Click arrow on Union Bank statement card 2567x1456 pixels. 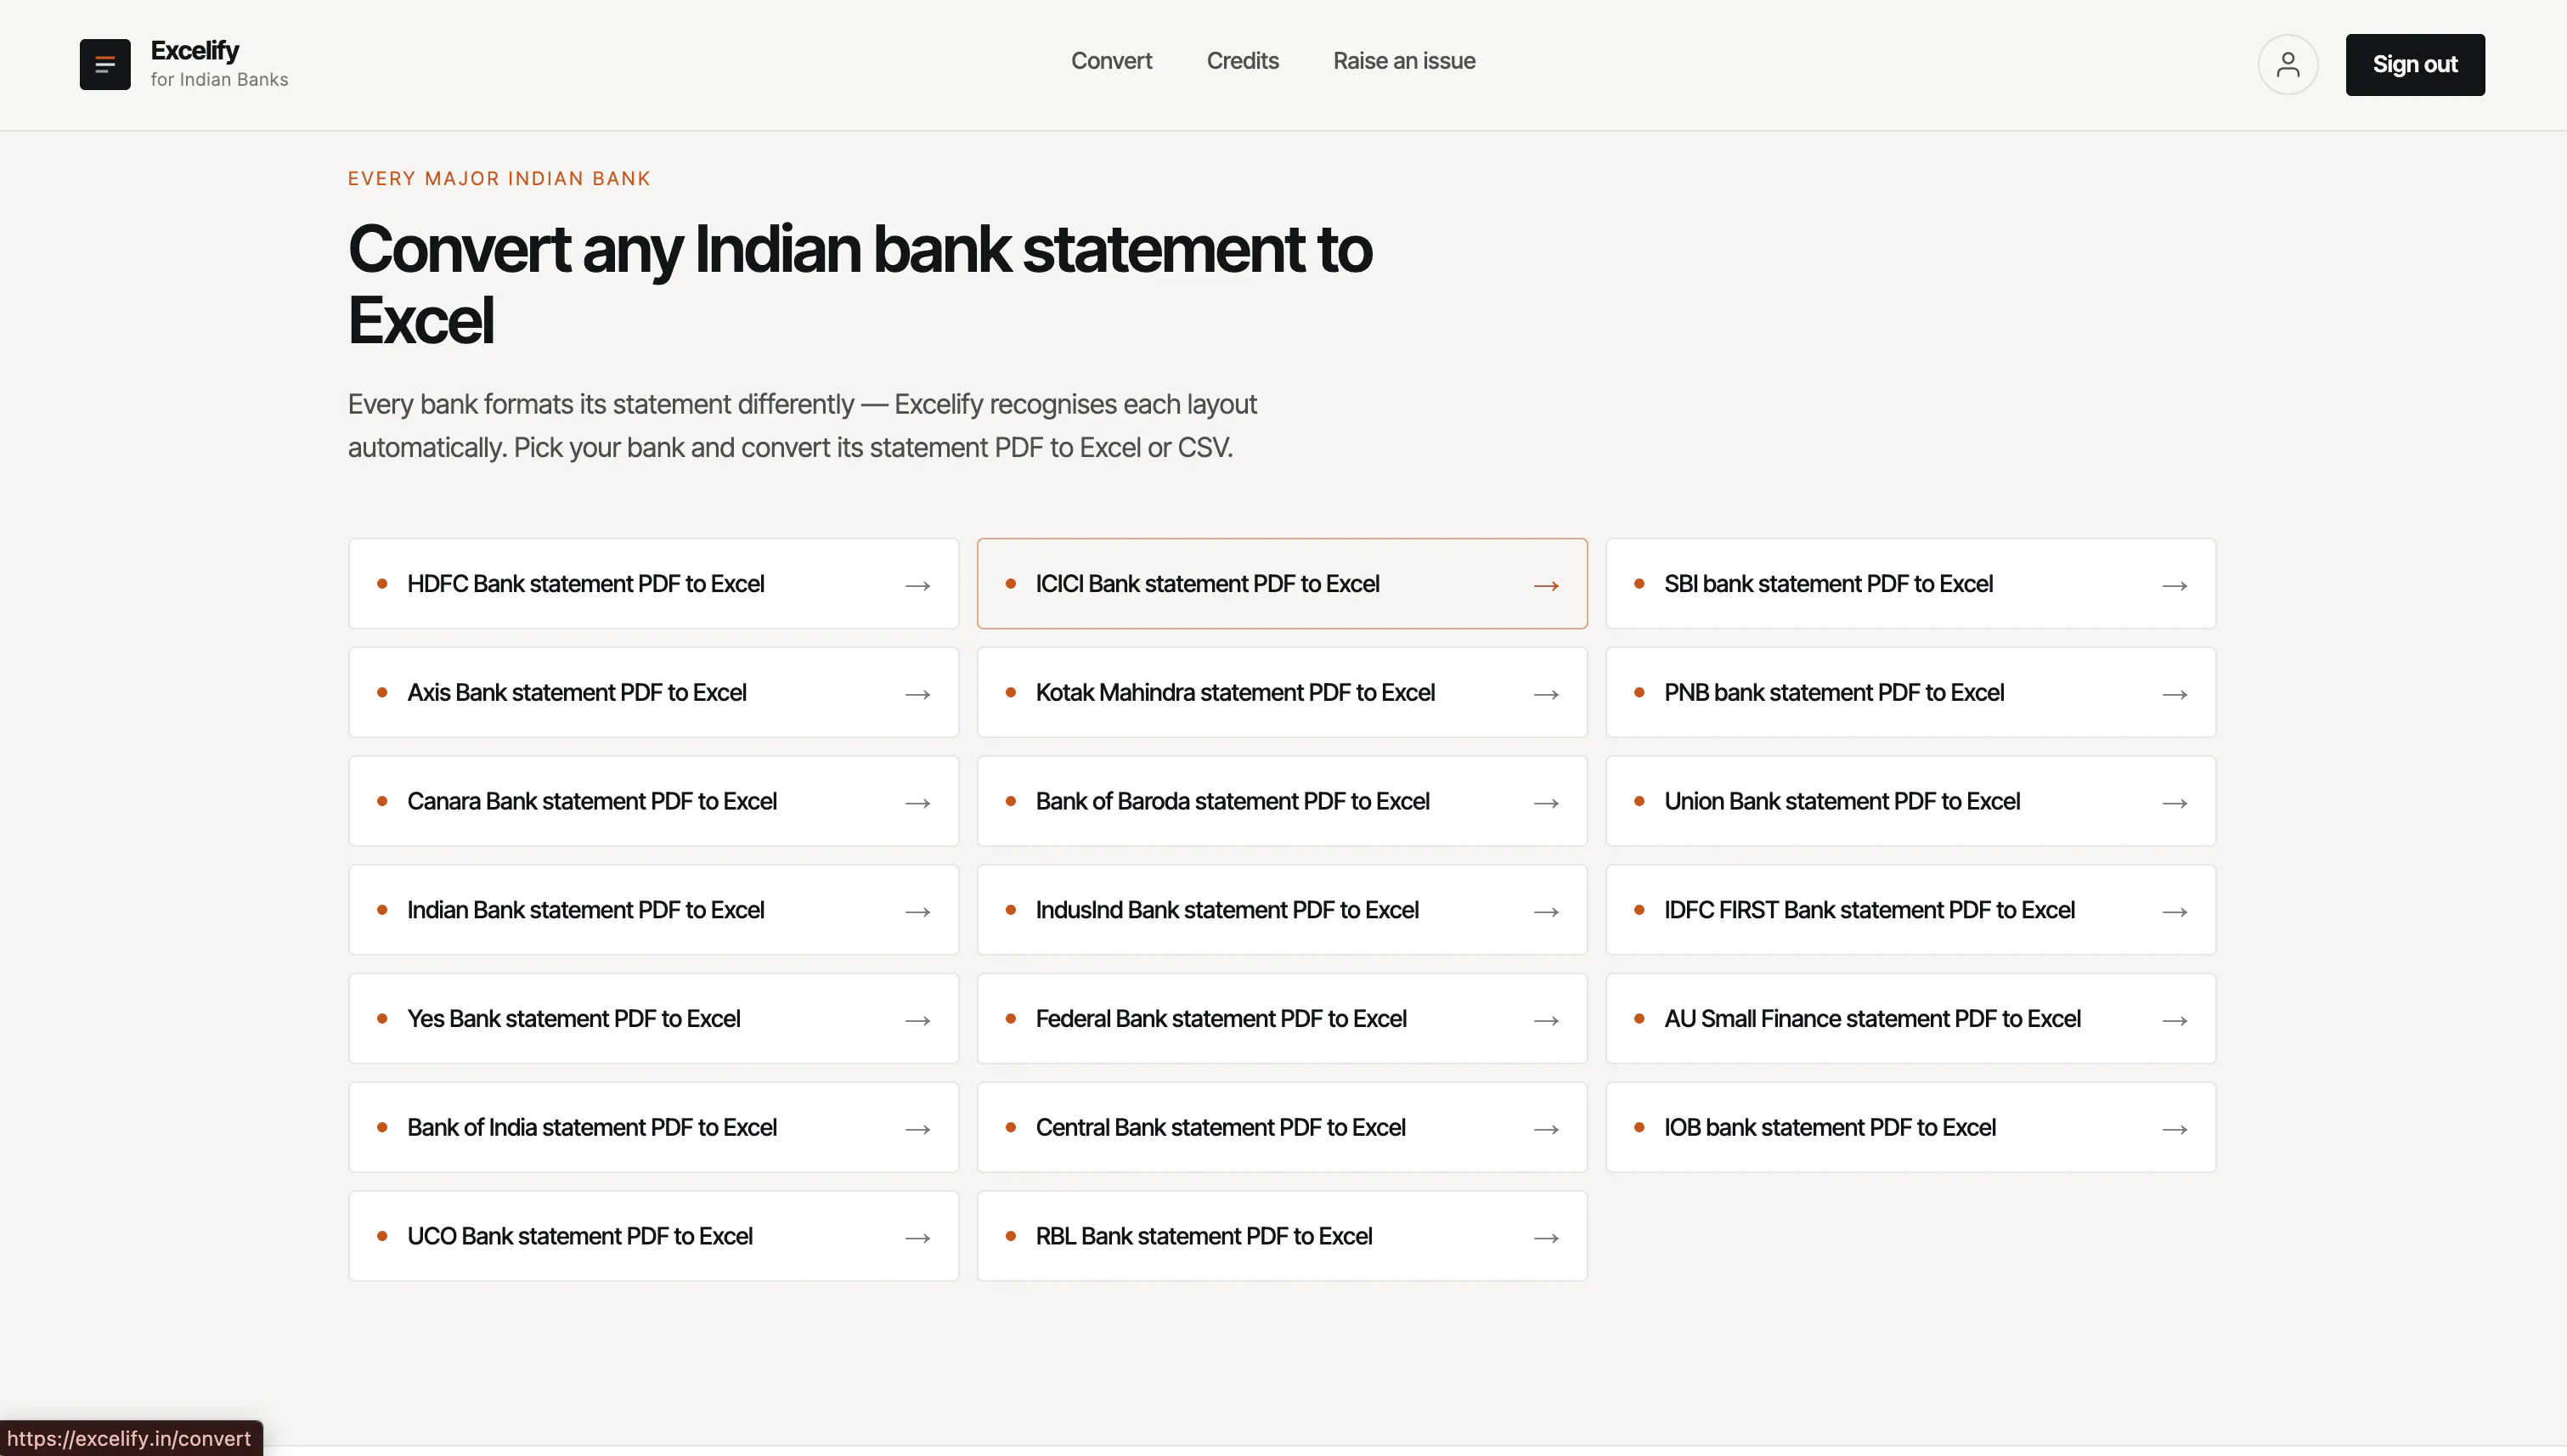pos(2175,803)
